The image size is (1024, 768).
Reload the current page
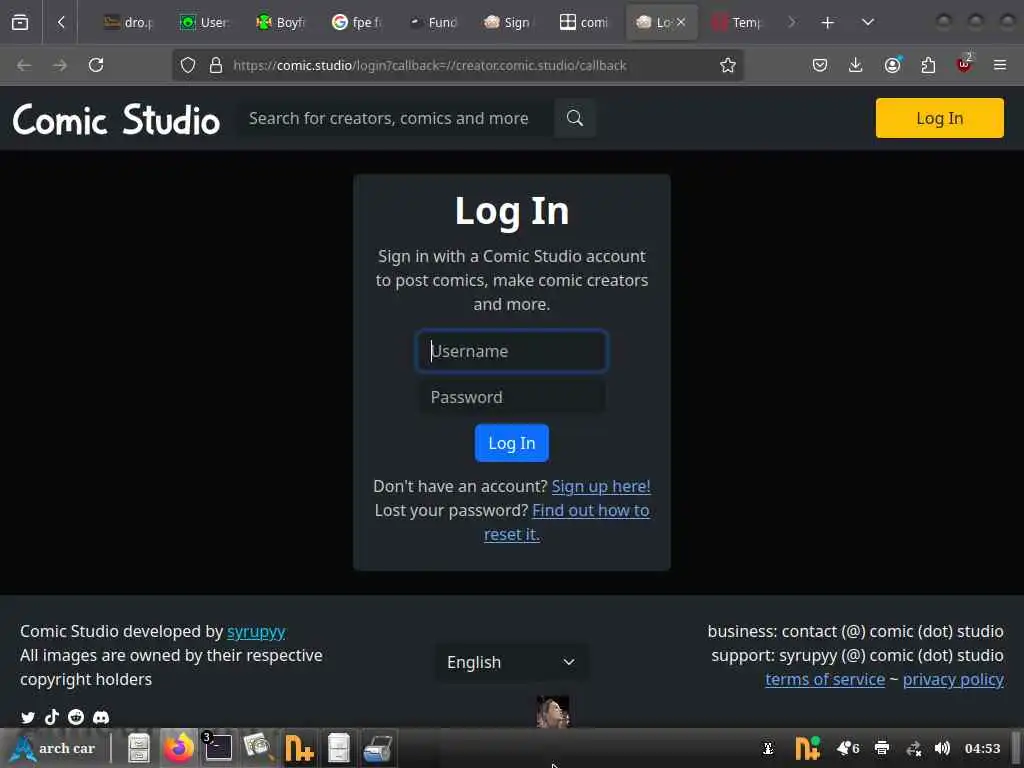pos(96,65)
